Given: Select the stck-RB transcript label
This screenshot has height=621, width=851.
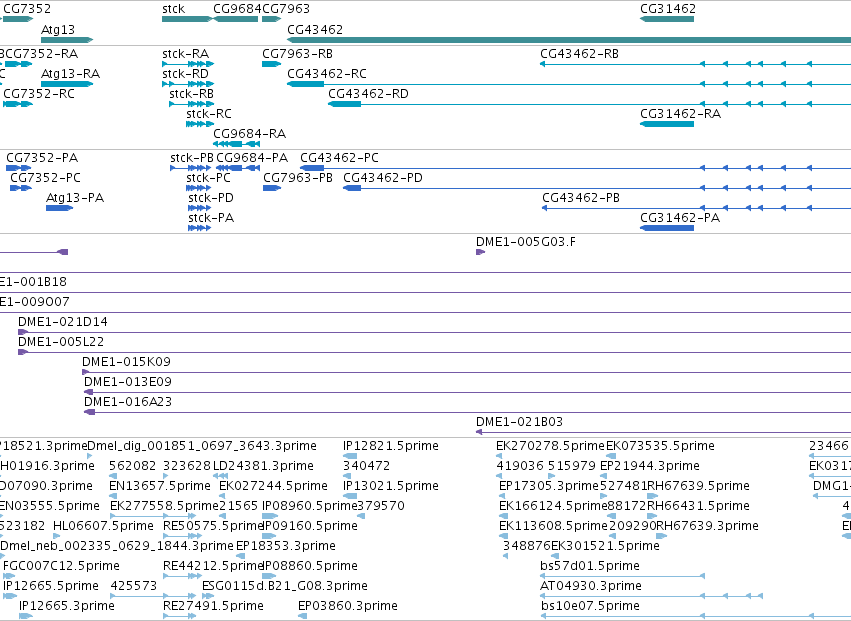Looking at the screenshot, I should (x=192, y=94).
